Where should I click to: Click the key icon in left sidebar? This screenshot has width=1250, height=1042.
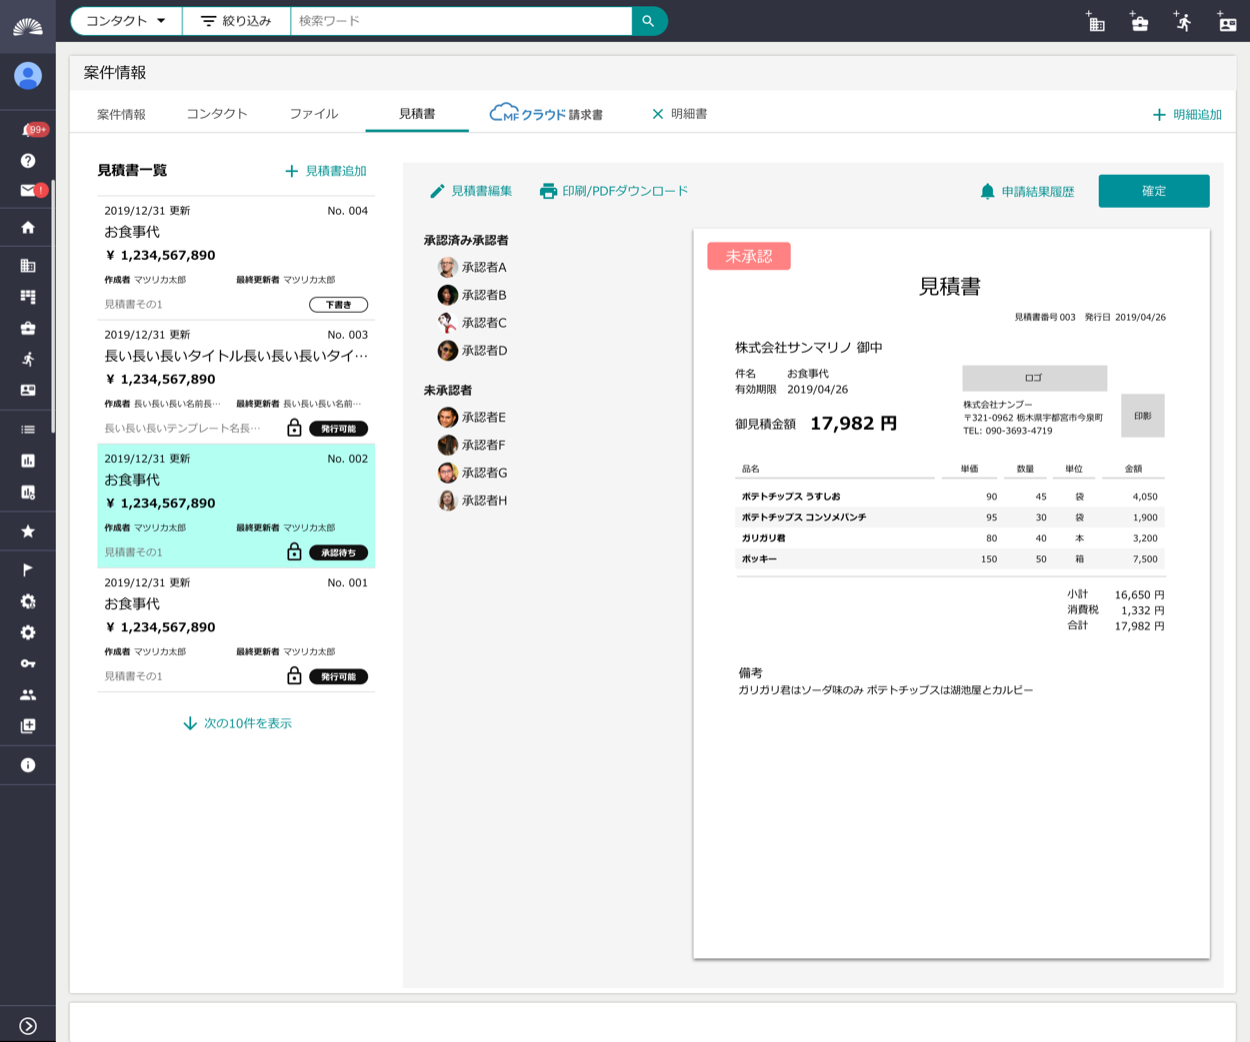click(28, 663)
